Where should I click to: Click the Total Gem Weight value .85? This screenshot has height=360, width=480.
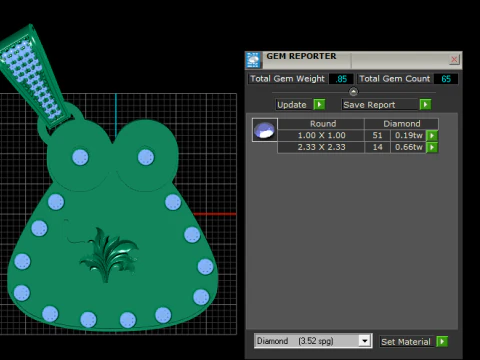click(341, 79)
